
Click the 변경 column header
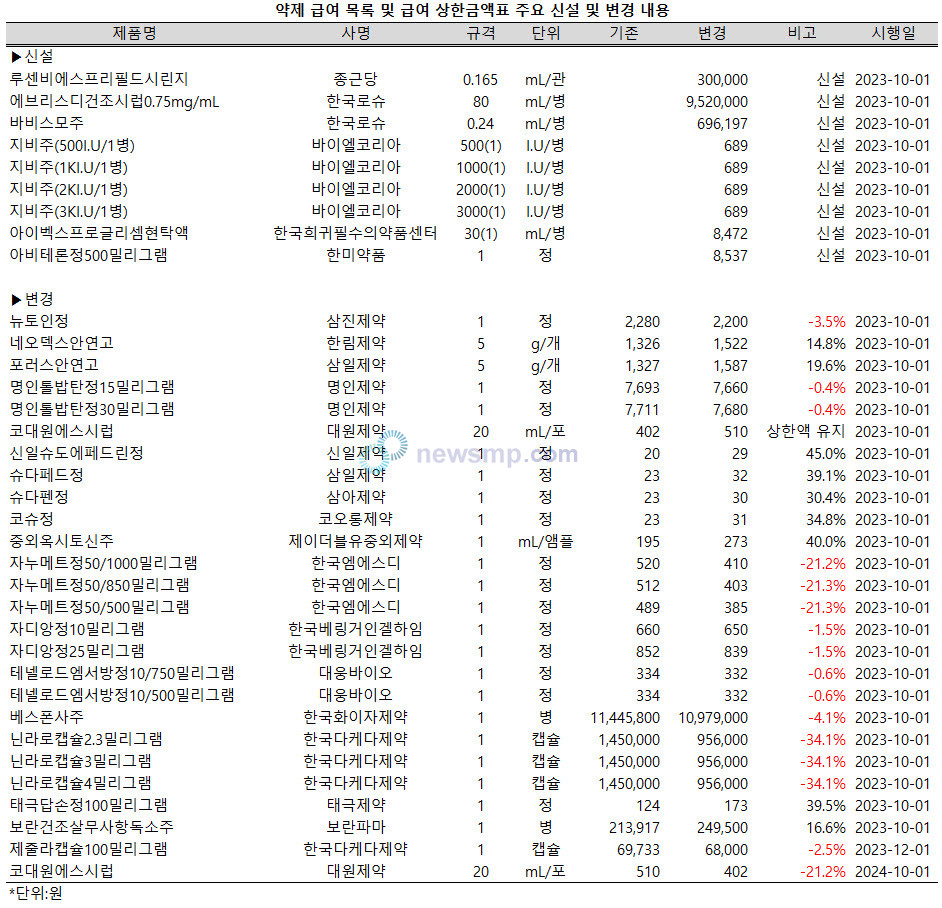(712, 33)
